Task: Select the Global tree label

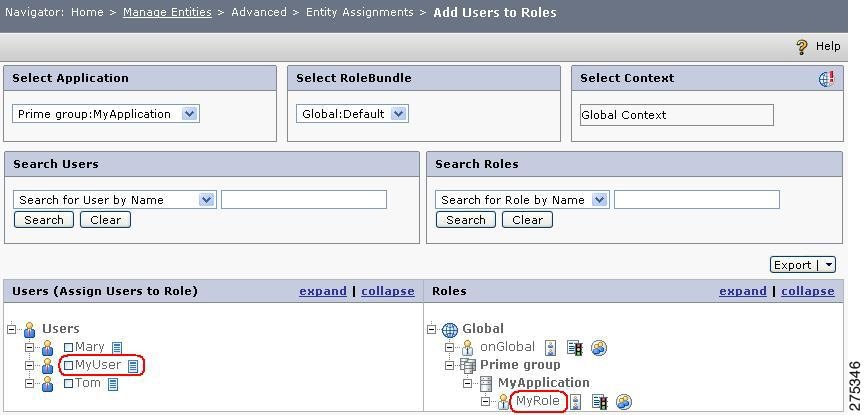Action: pyautogui.click(x=483, y=329)
